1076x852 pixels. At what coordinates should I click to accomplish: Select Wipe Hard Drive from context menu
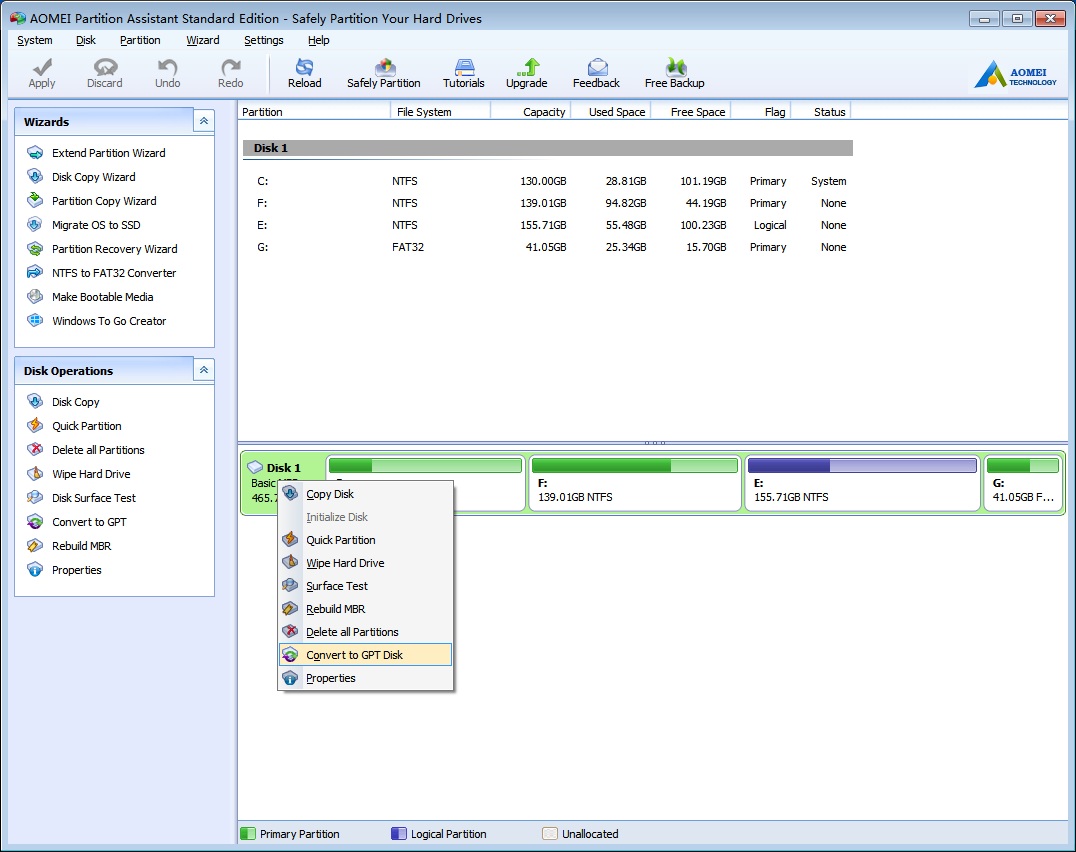click(x=345, y=563)
